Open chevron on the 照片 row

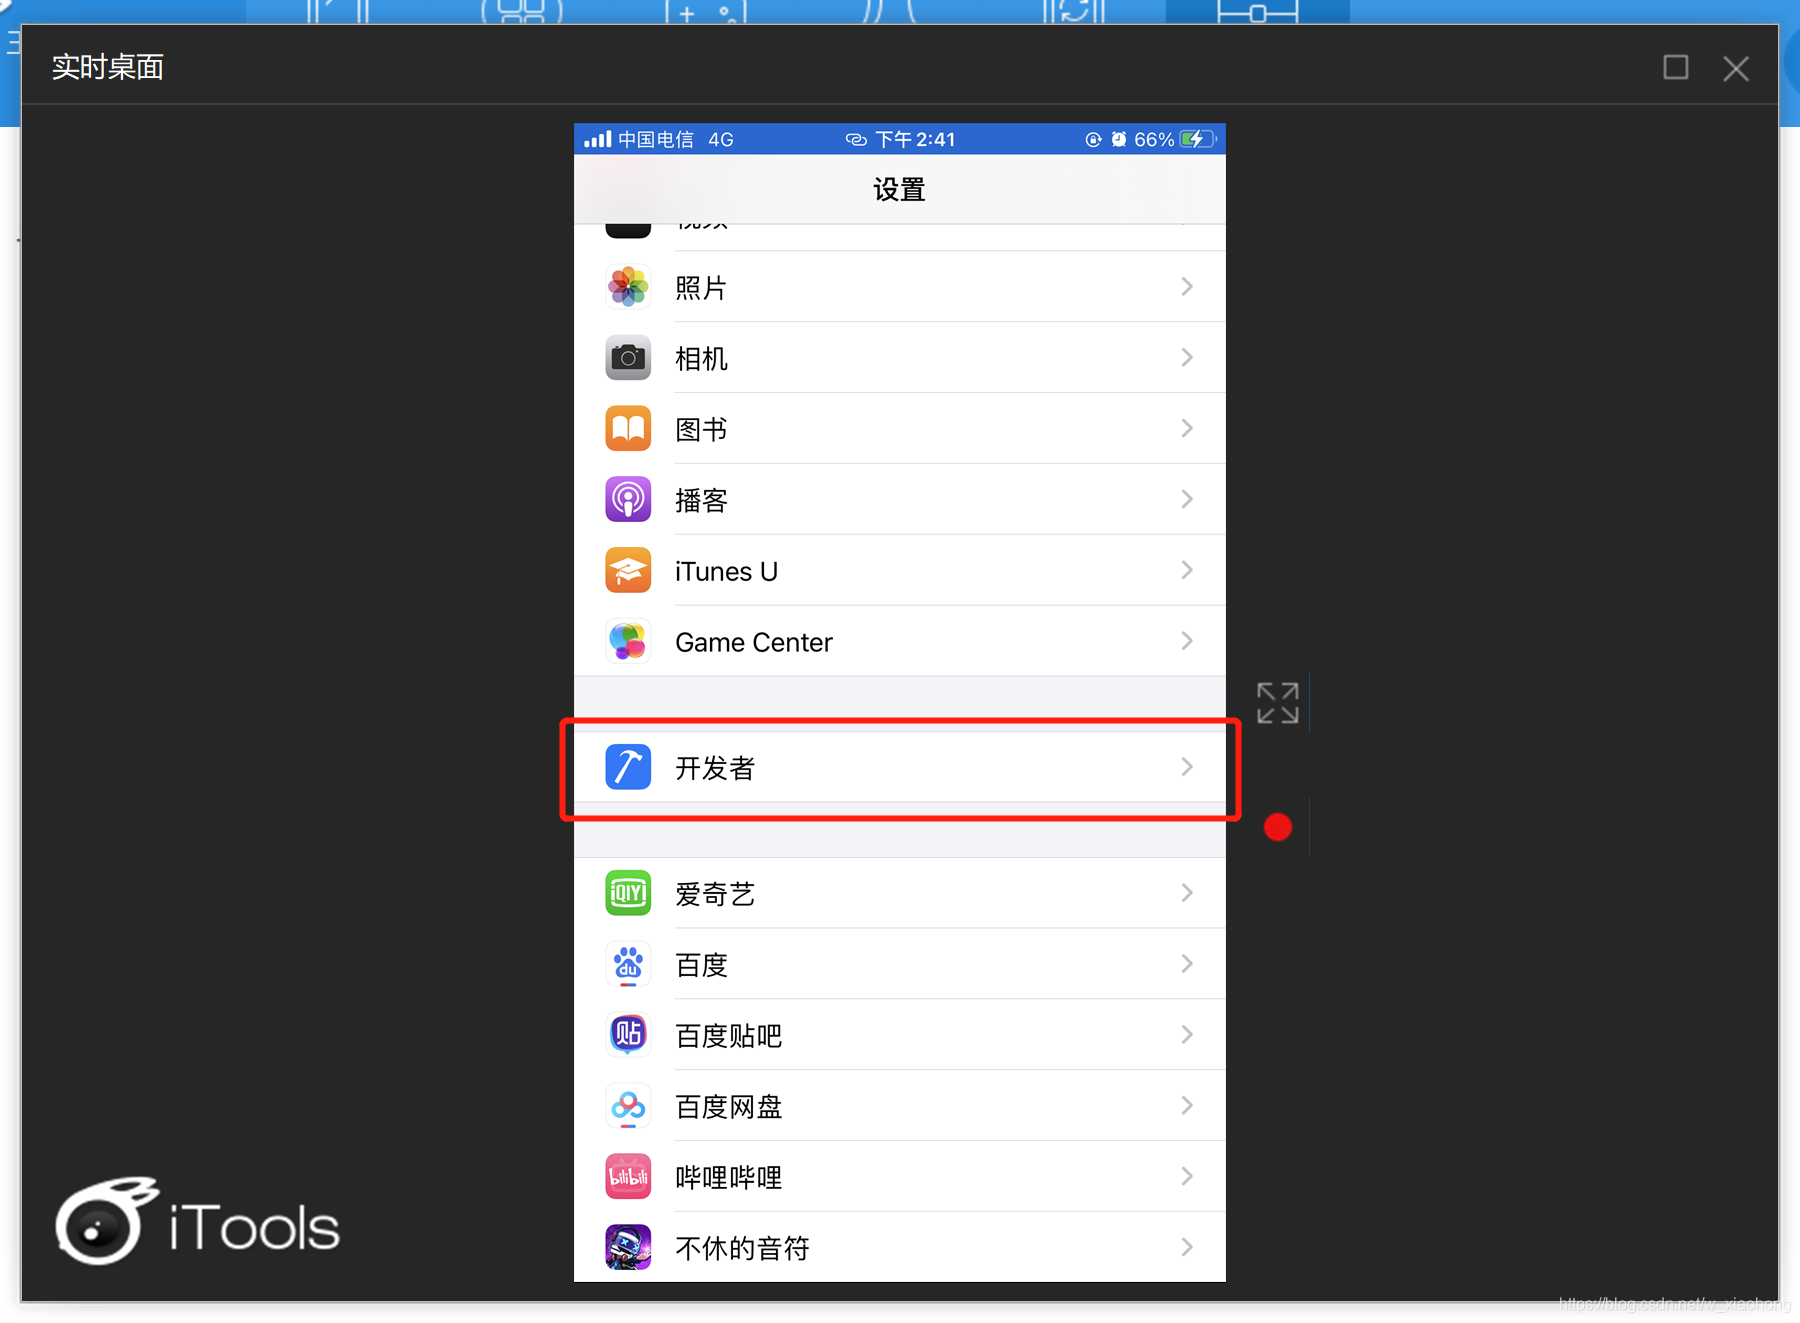[1187, 287]
